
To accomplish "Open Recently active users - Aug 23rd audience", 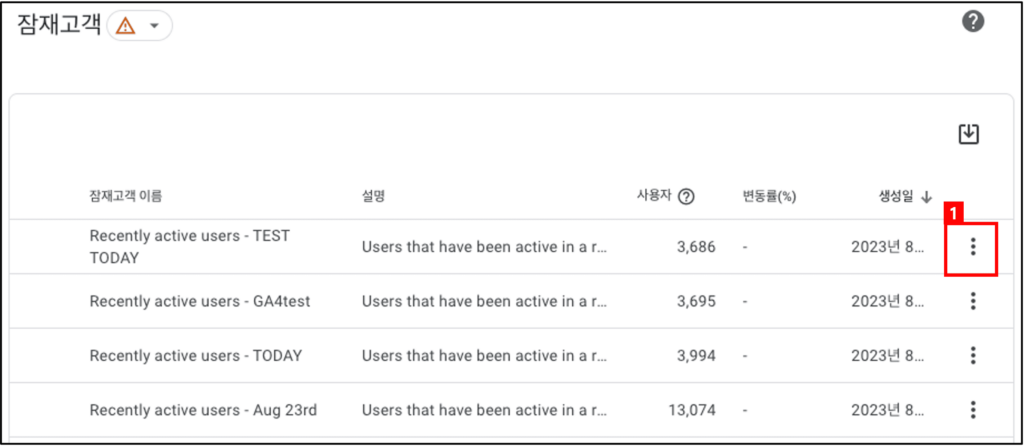I will pyautogui.click(x=203, y=410).
